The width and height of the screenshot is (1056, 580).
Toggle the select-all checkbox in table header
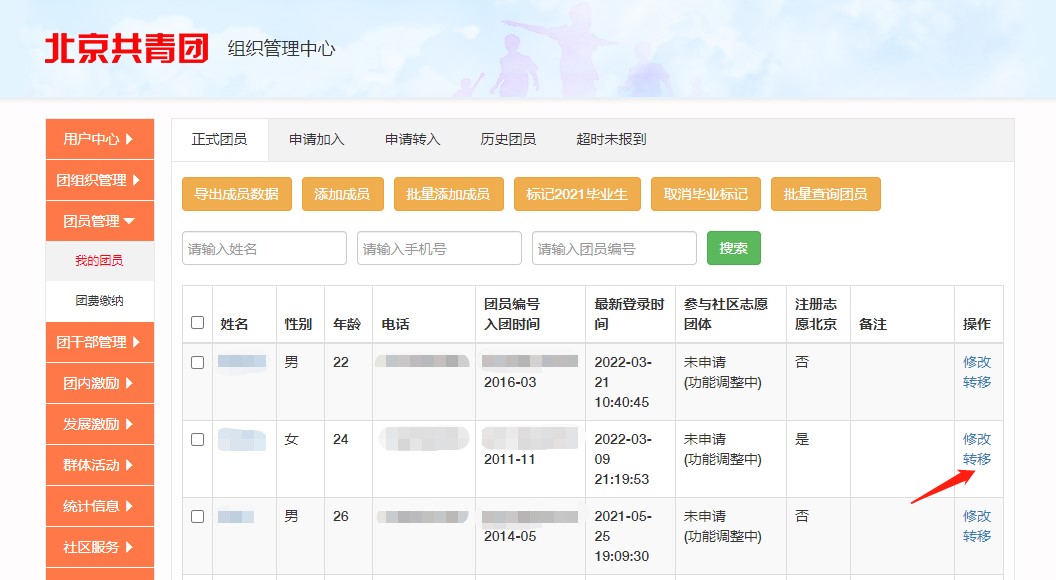[197, 323]
